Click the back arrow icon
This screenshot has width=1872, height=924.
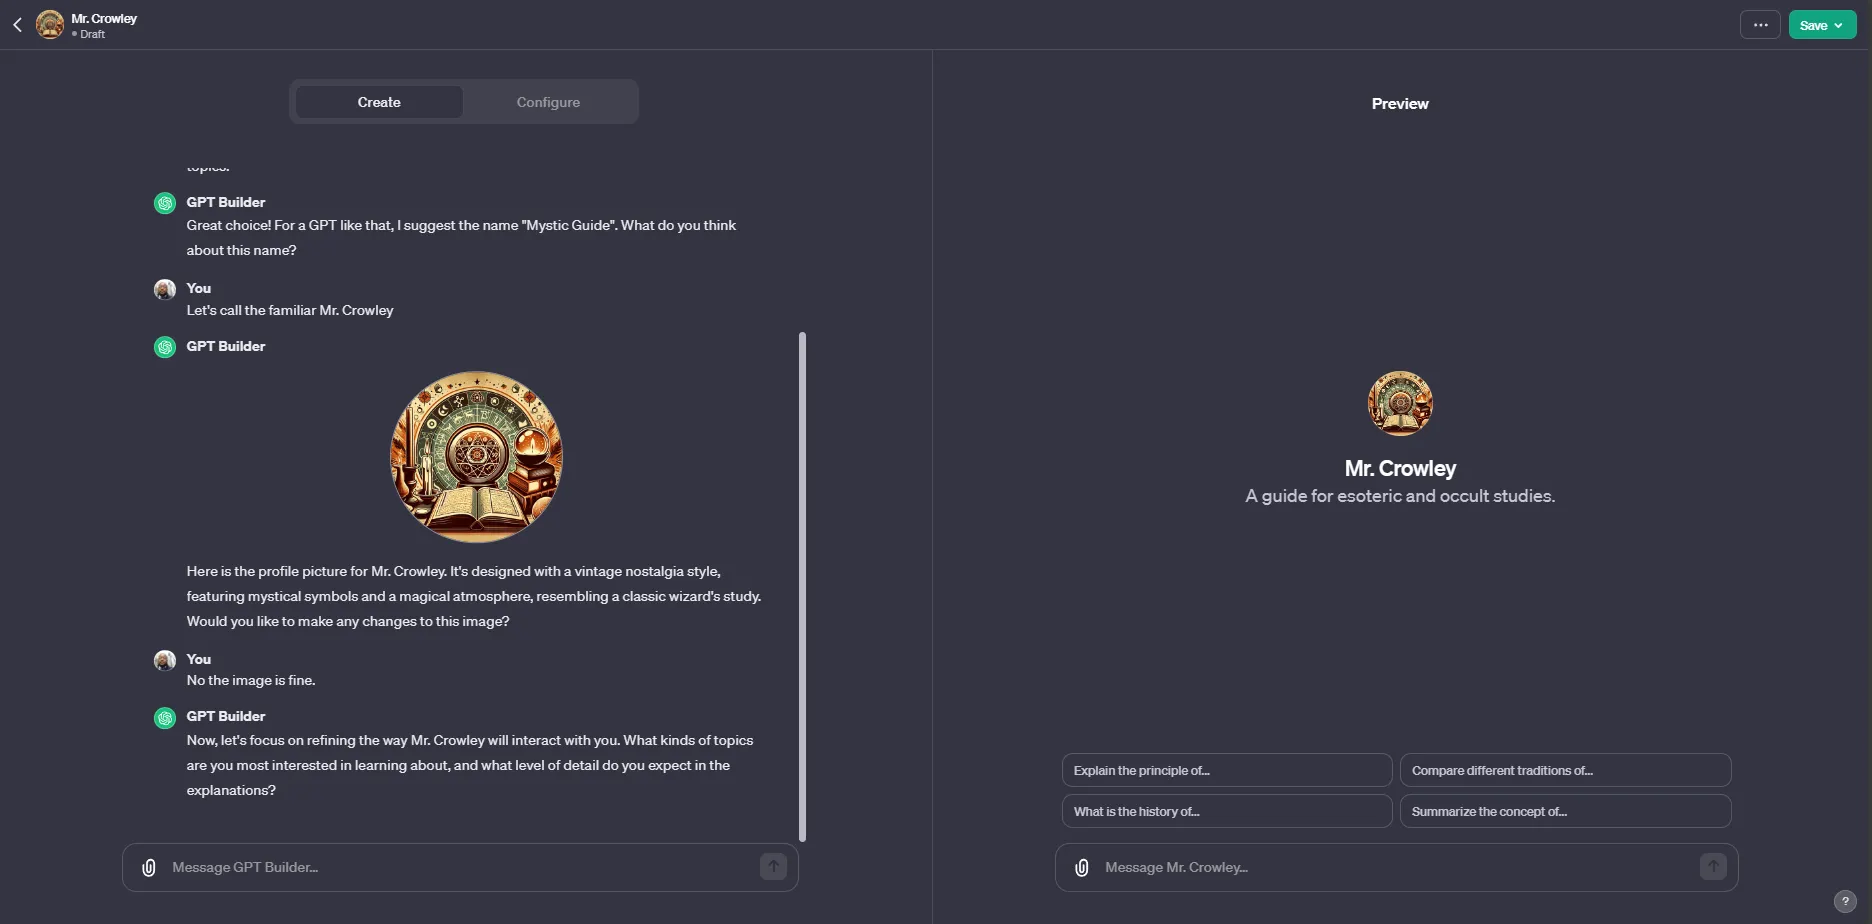pos(17,25)
